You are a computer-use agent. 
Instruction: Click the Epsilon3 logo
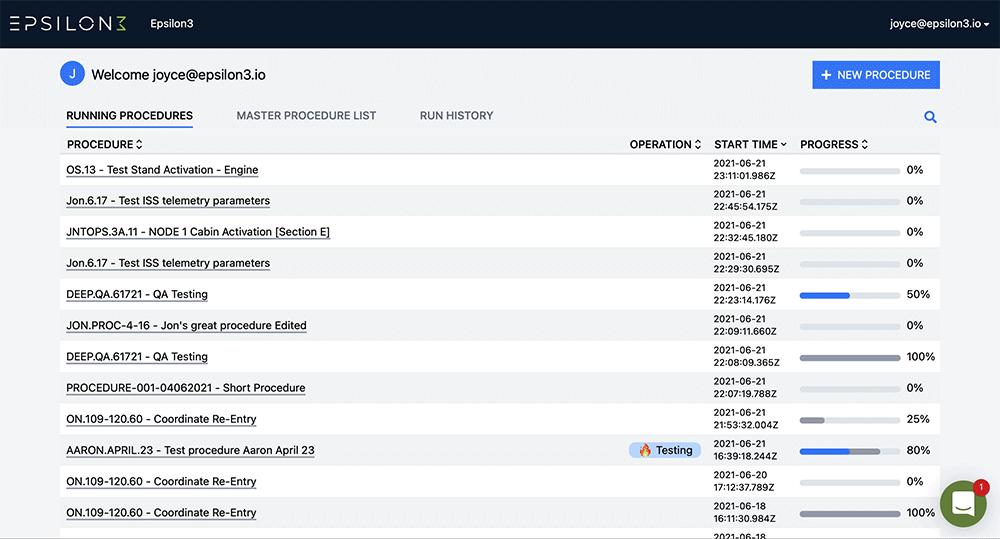point(68,24)
